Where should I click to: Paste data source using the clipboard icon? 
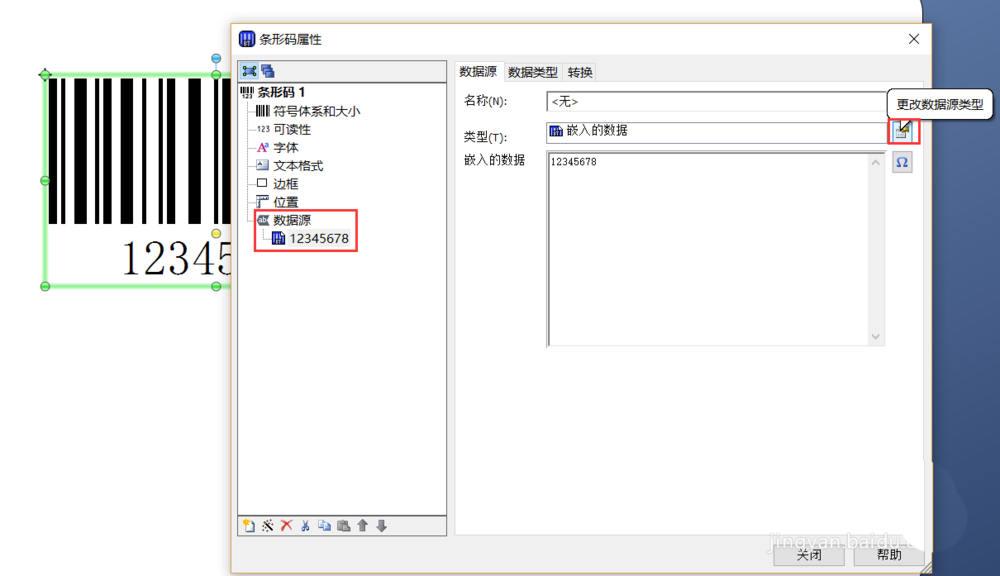point(344,526)
